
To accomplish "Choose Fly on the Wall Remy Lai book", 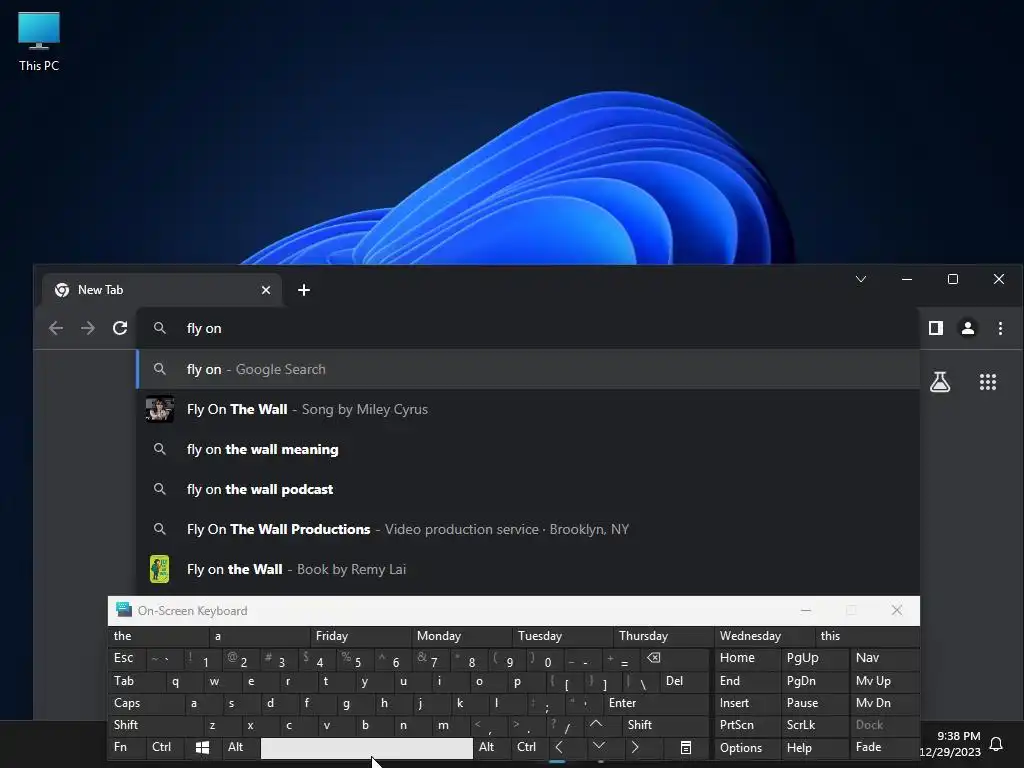I will pyautogui.click(x=528, y=569).
